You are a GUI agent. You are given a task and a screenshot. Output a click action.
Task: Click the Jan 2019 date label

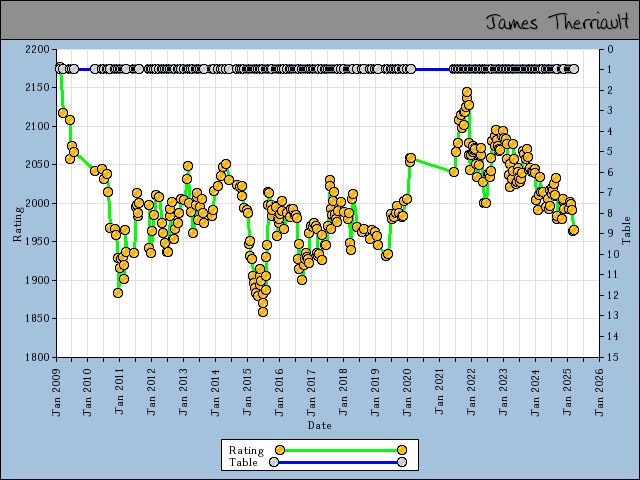tap(375, 393)
